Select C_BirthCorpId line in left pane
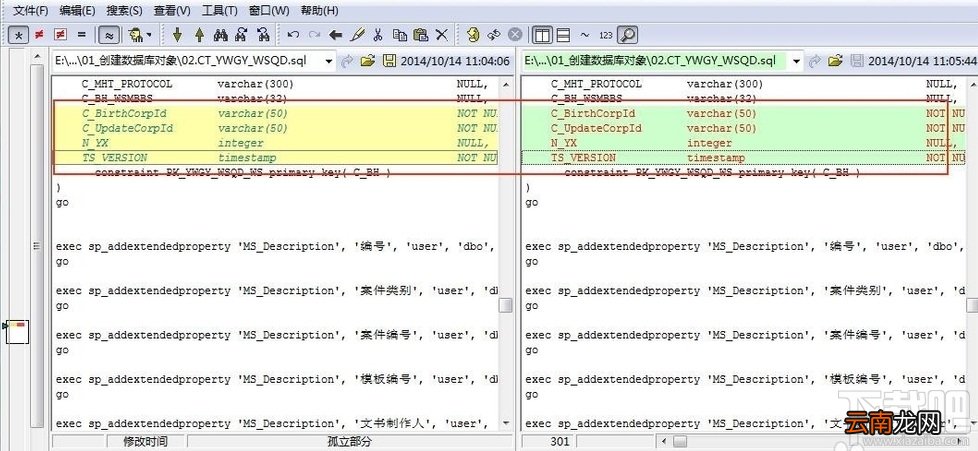 tap(275, 114)
